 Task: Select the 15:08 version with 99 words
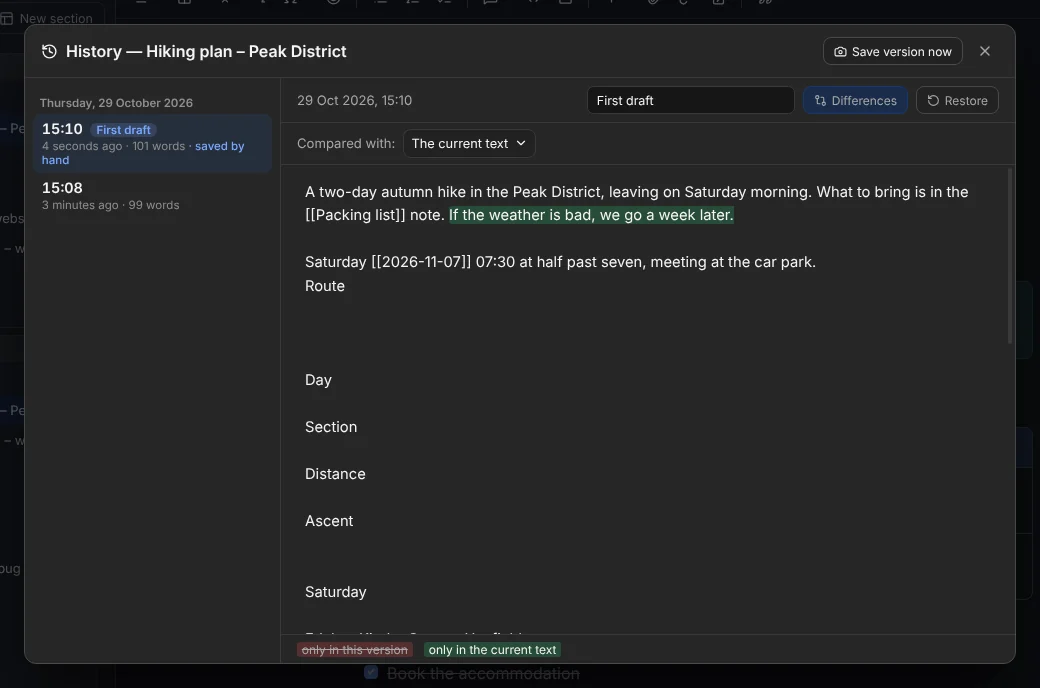point(153,196)
